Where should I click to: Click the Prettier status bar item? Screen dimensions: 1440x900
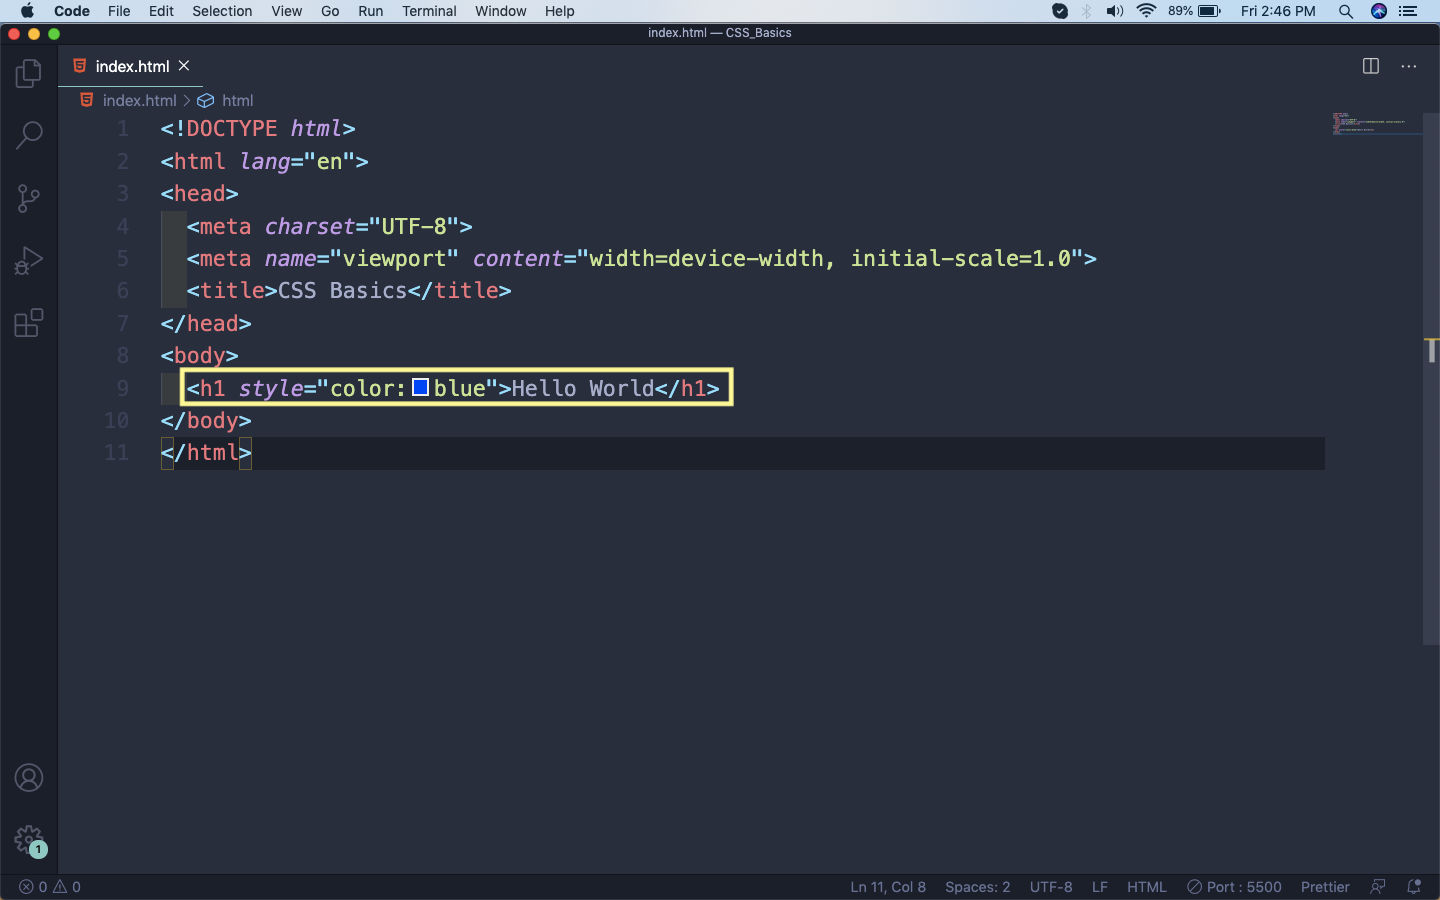[1325, 887]
